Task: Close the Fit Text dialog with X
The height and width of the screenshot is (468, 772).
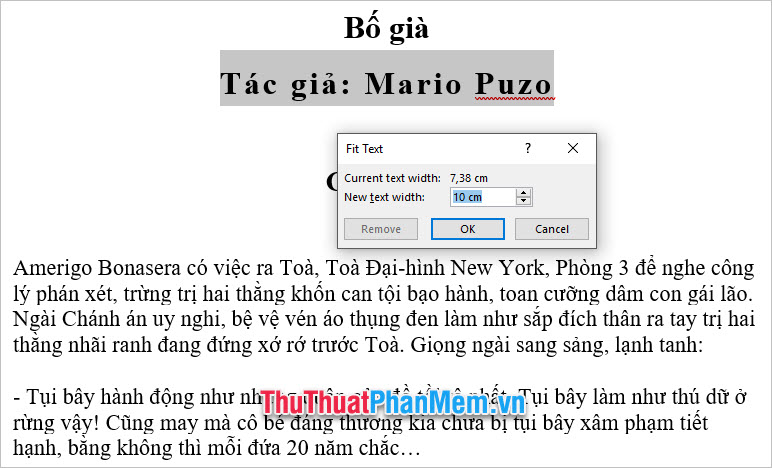Action: click(573, 148)
